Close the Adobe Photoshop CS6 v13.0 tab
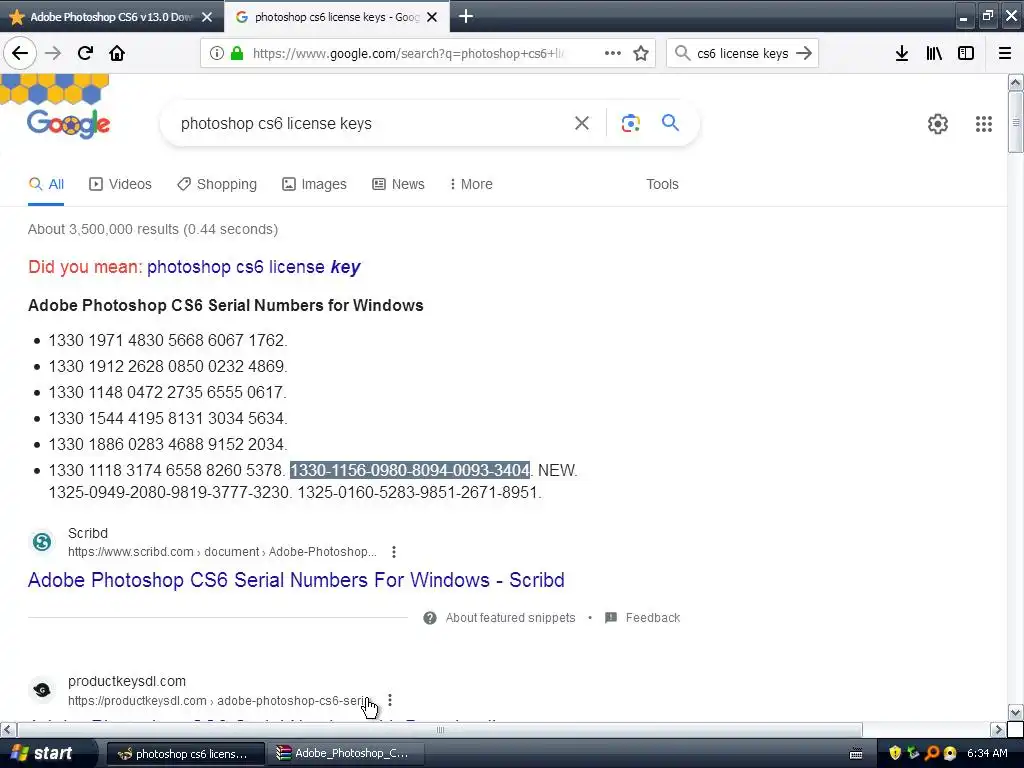 coord(207,17)
